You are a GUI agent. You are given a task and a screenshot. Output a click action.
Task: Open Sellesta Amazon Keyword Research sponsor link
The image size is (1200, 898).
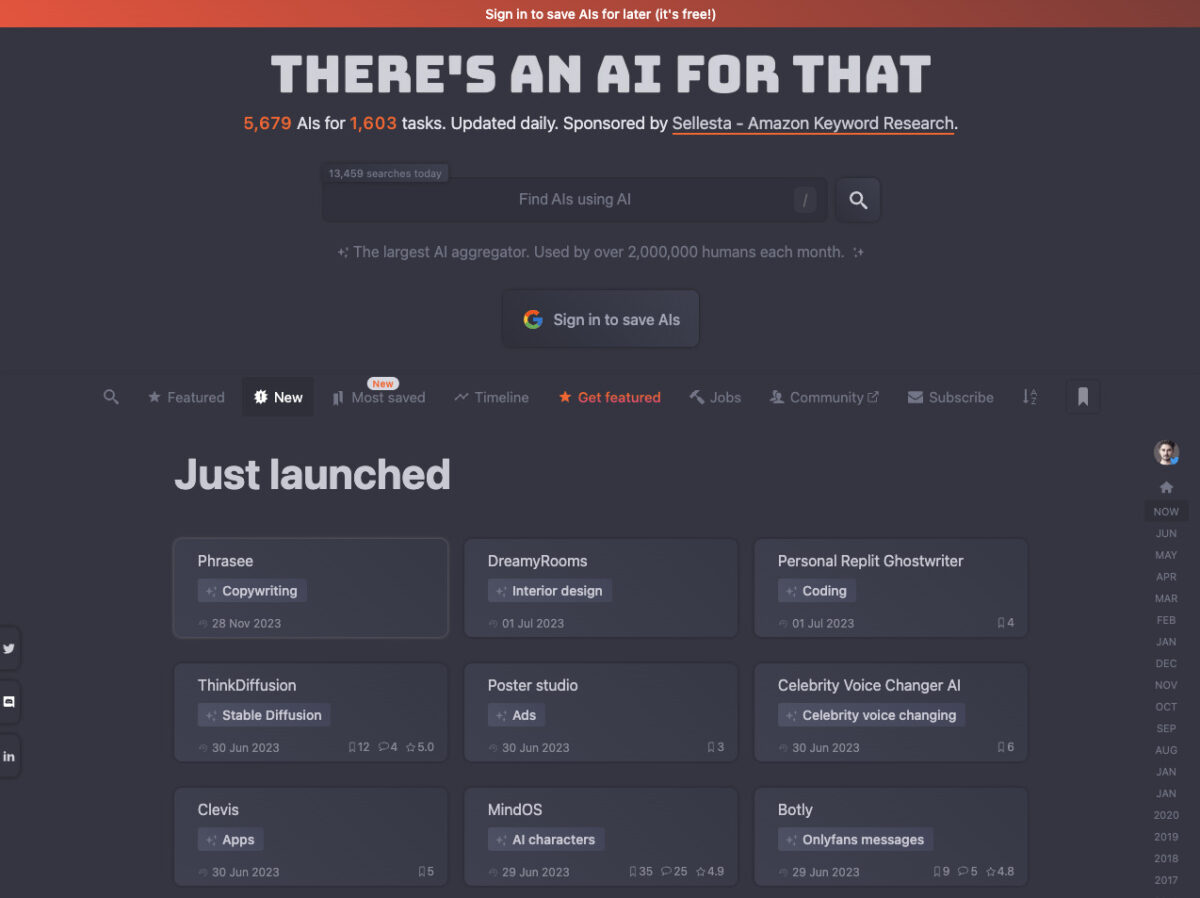[813, 124]
